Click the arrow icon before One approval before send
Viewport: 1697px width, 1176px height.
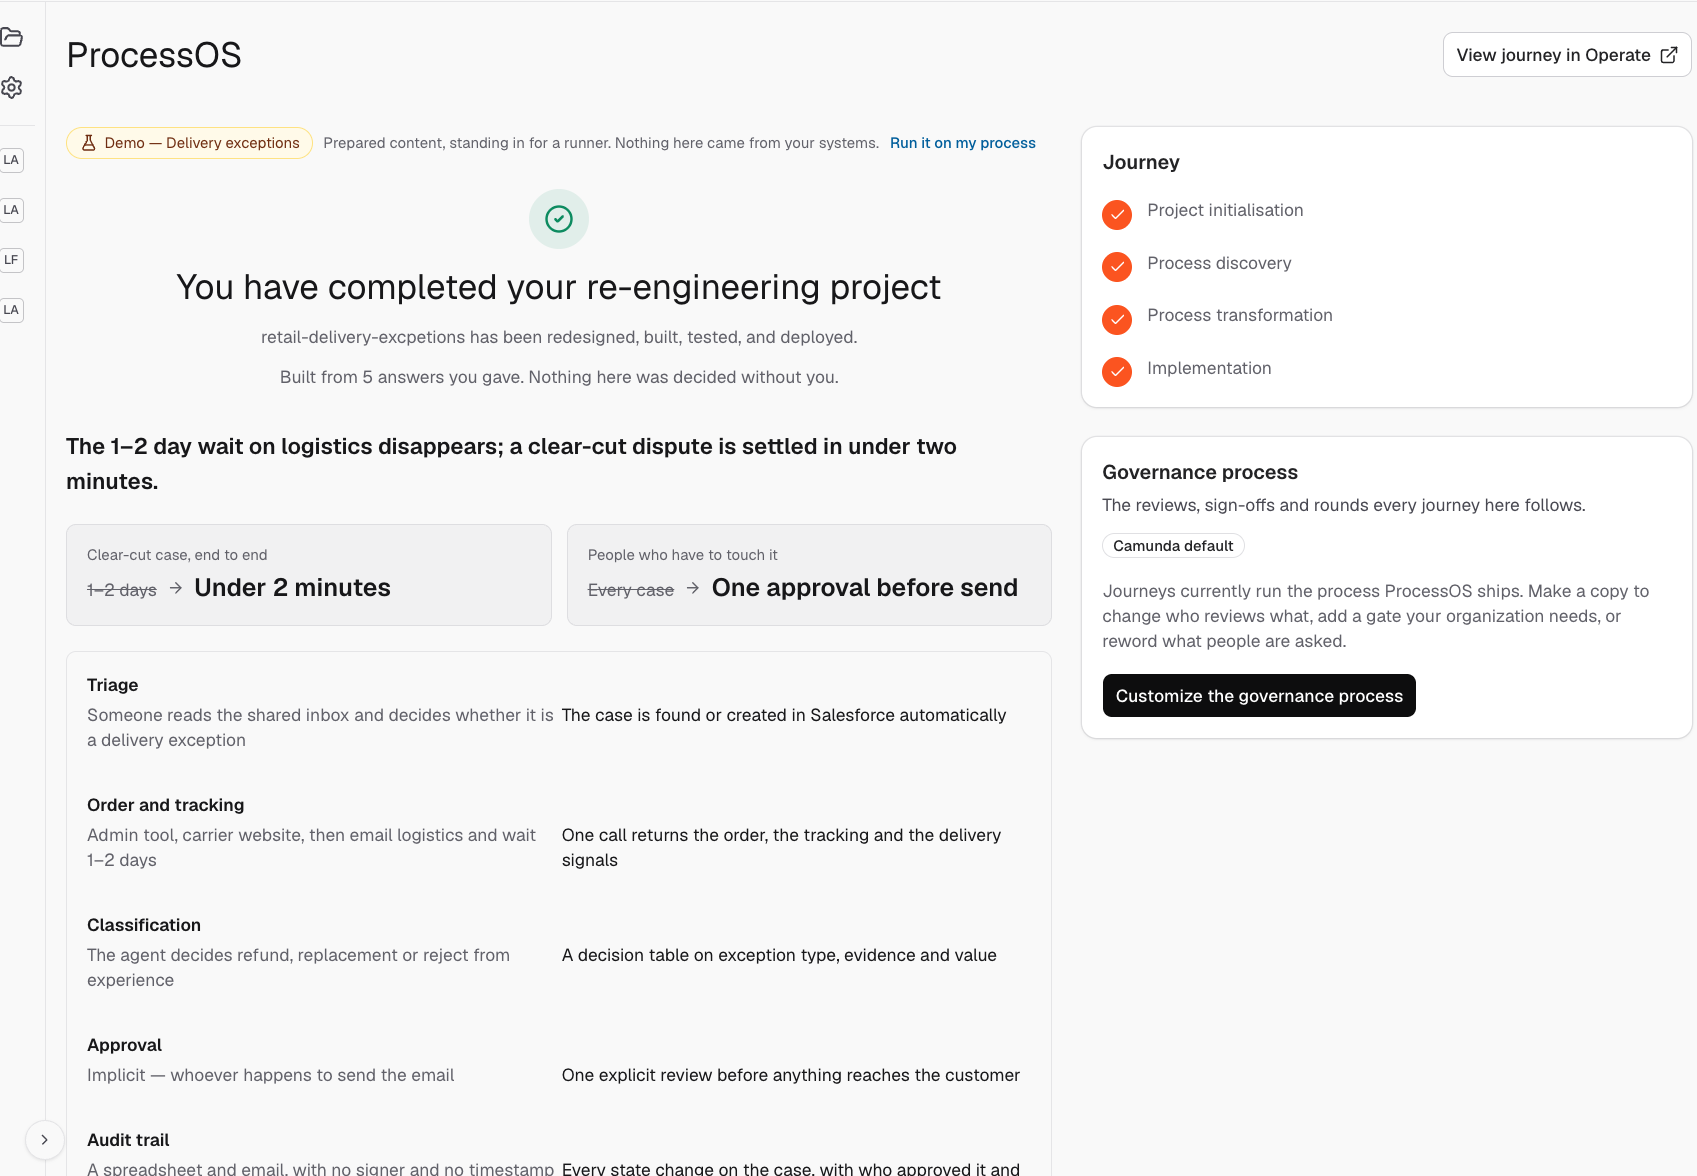coord(693,588)
